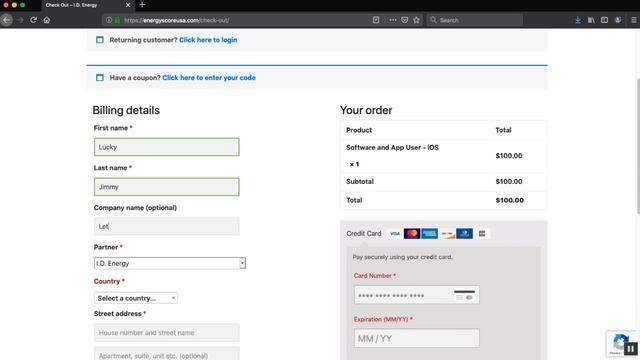
Task: Click the Apartment, suite, unit field
Action: (x=167, y=353)
